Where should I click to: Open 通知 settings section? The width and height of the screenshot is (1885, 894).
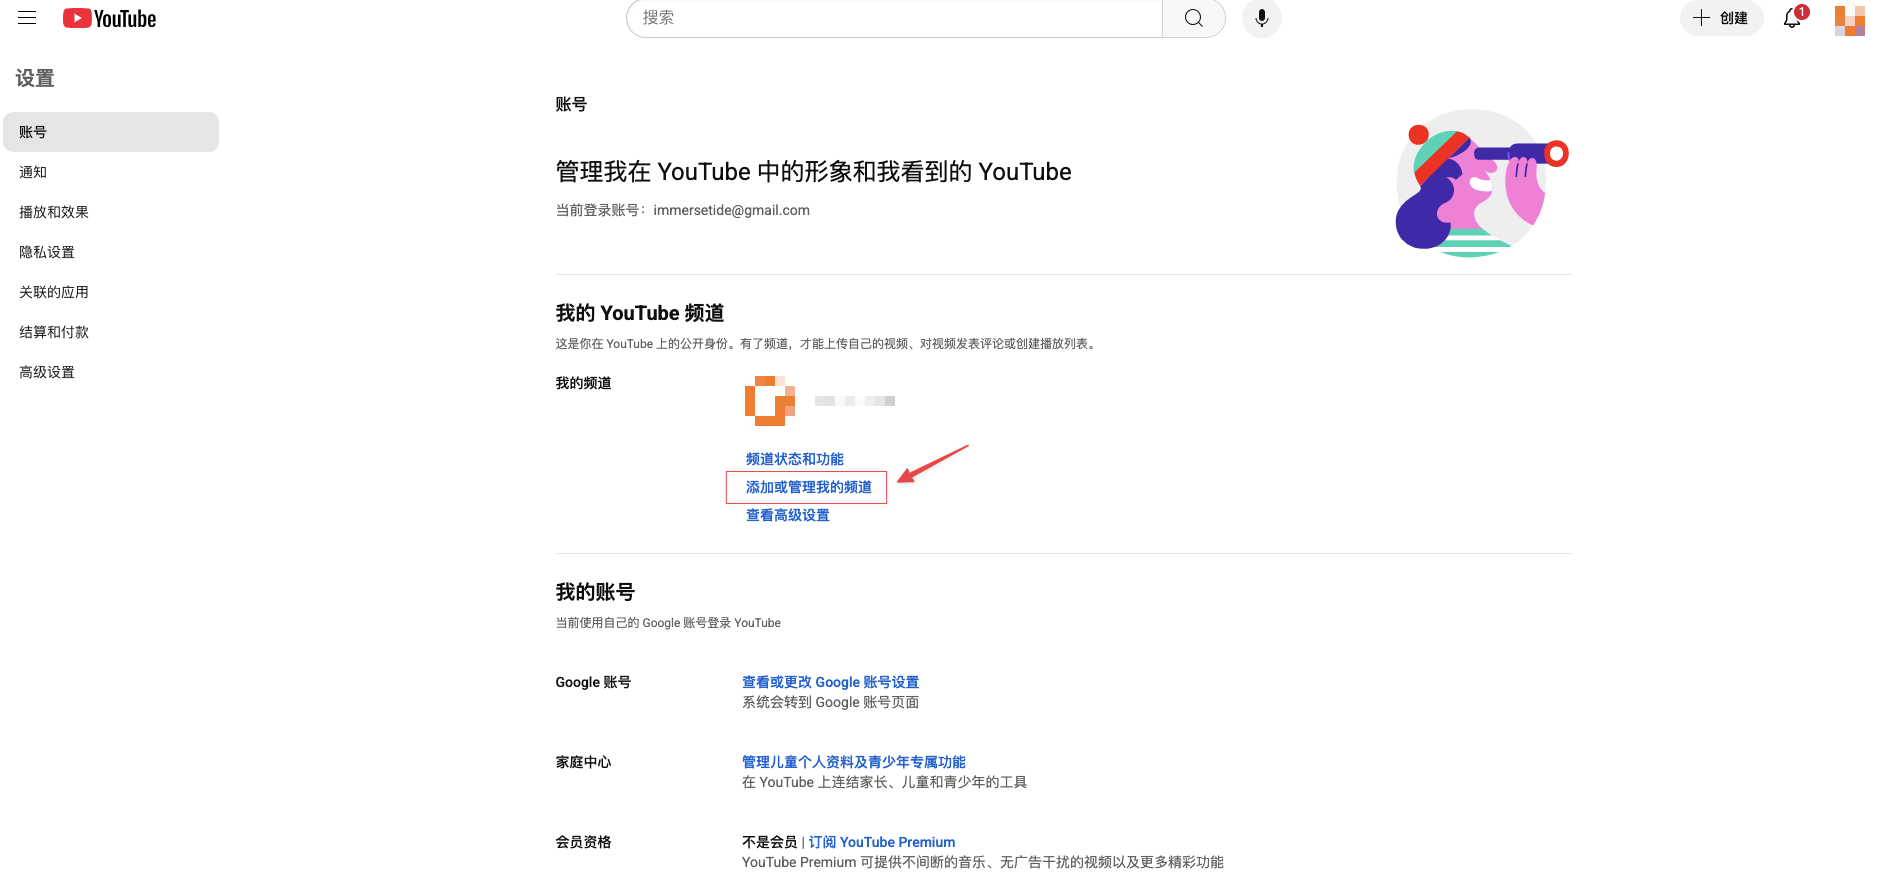[x=111, y=172]
